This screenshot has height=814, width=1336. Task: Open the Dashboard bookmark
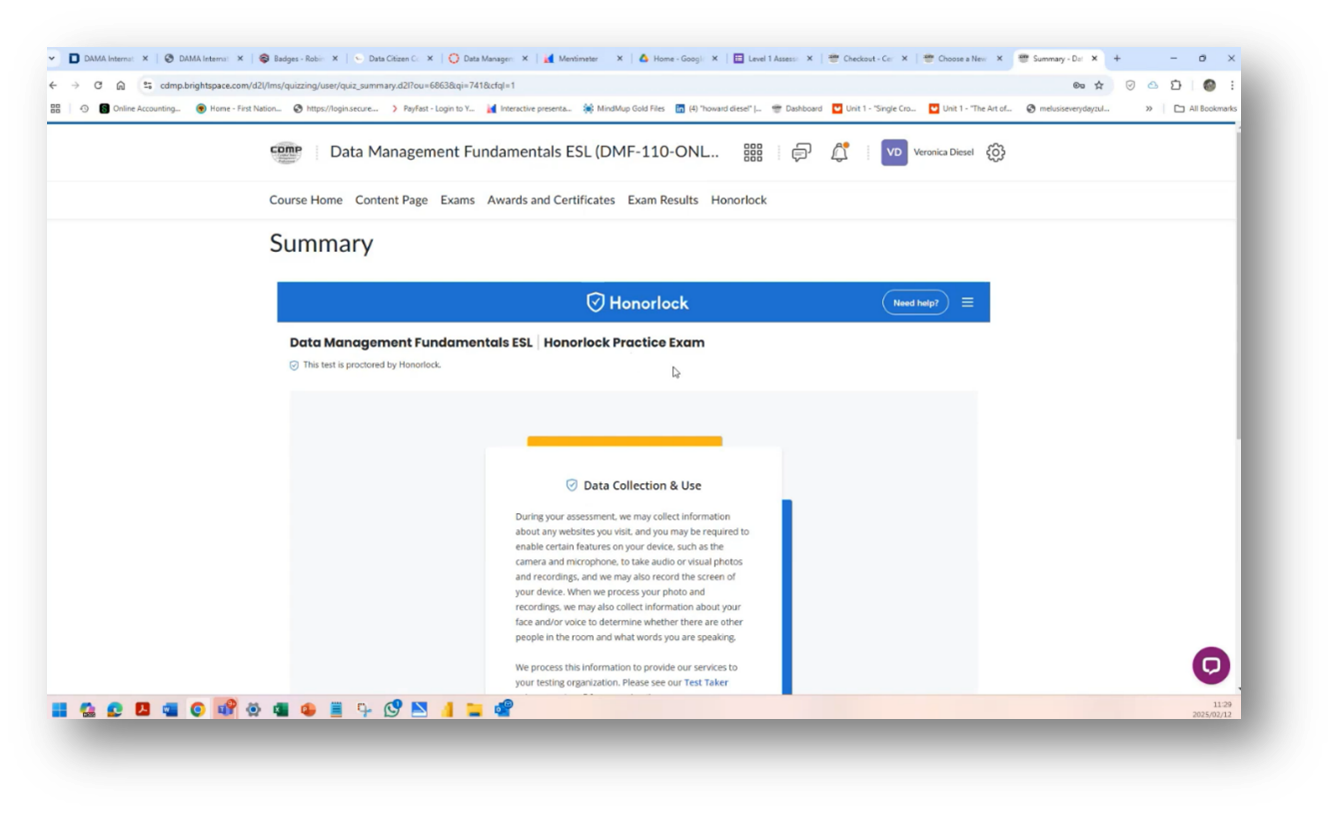pos(797,108)
